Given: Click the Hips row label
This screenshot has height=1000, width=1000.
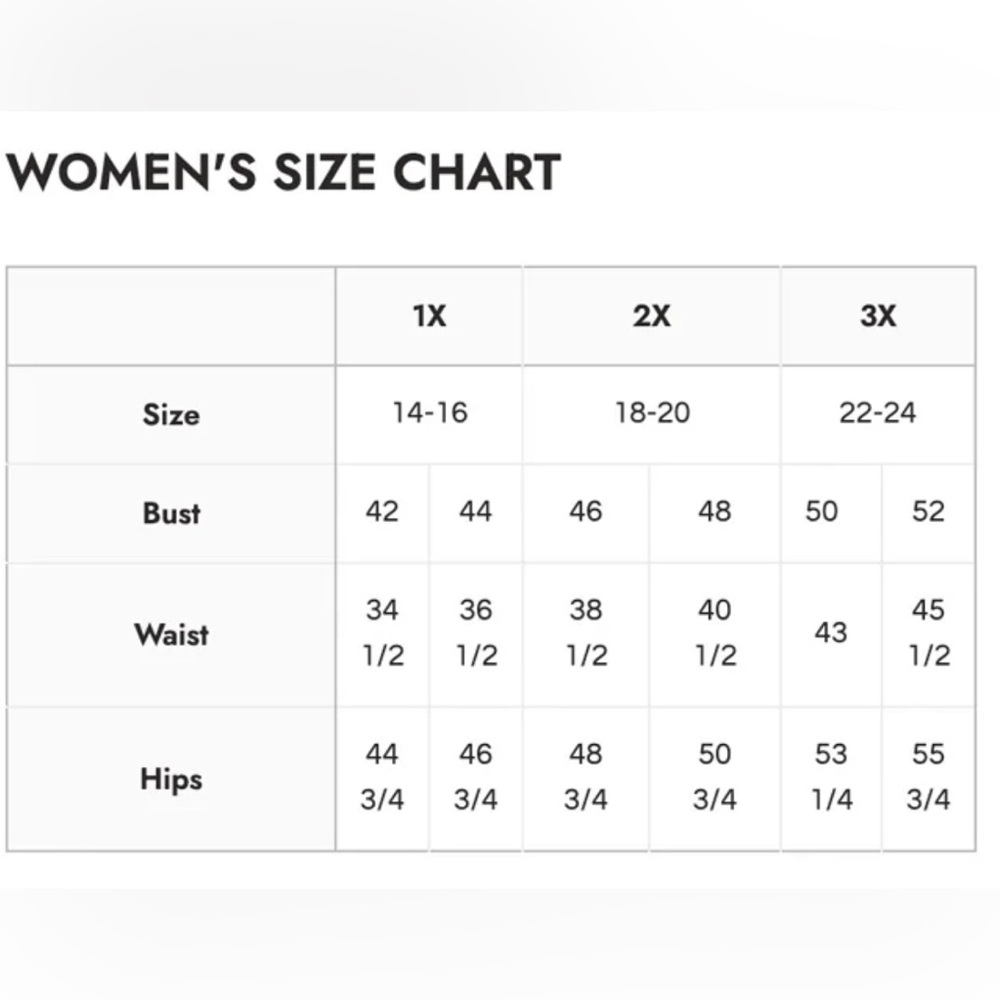Looking at the screenshot, I should point(171,779).
